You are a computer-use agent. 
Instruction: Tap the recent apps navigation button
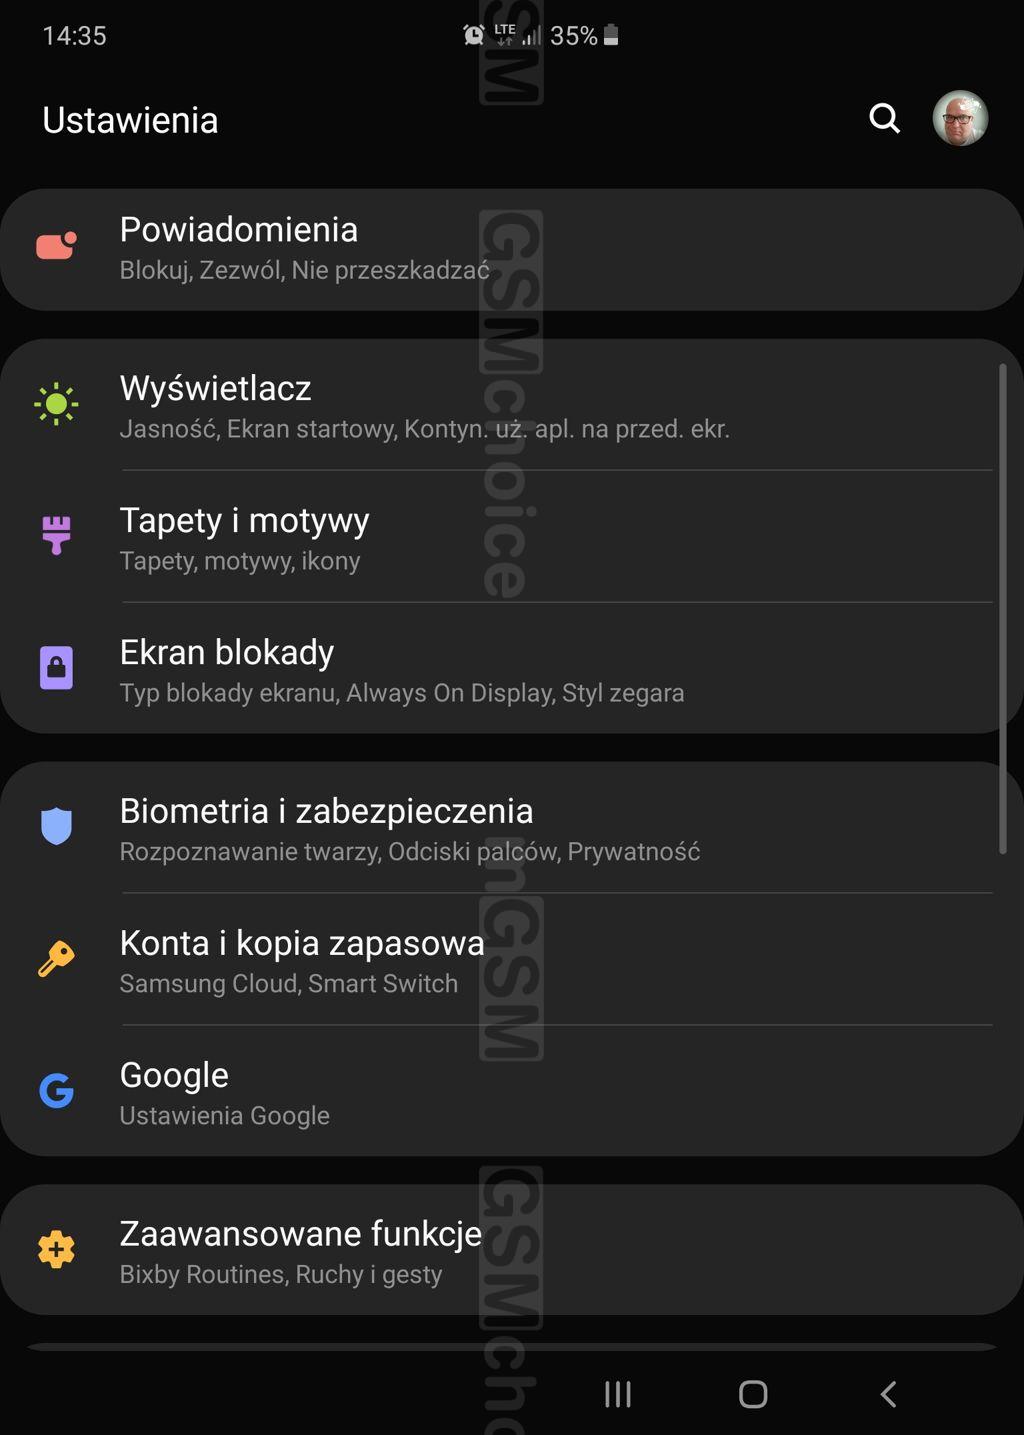[618, 1394]
